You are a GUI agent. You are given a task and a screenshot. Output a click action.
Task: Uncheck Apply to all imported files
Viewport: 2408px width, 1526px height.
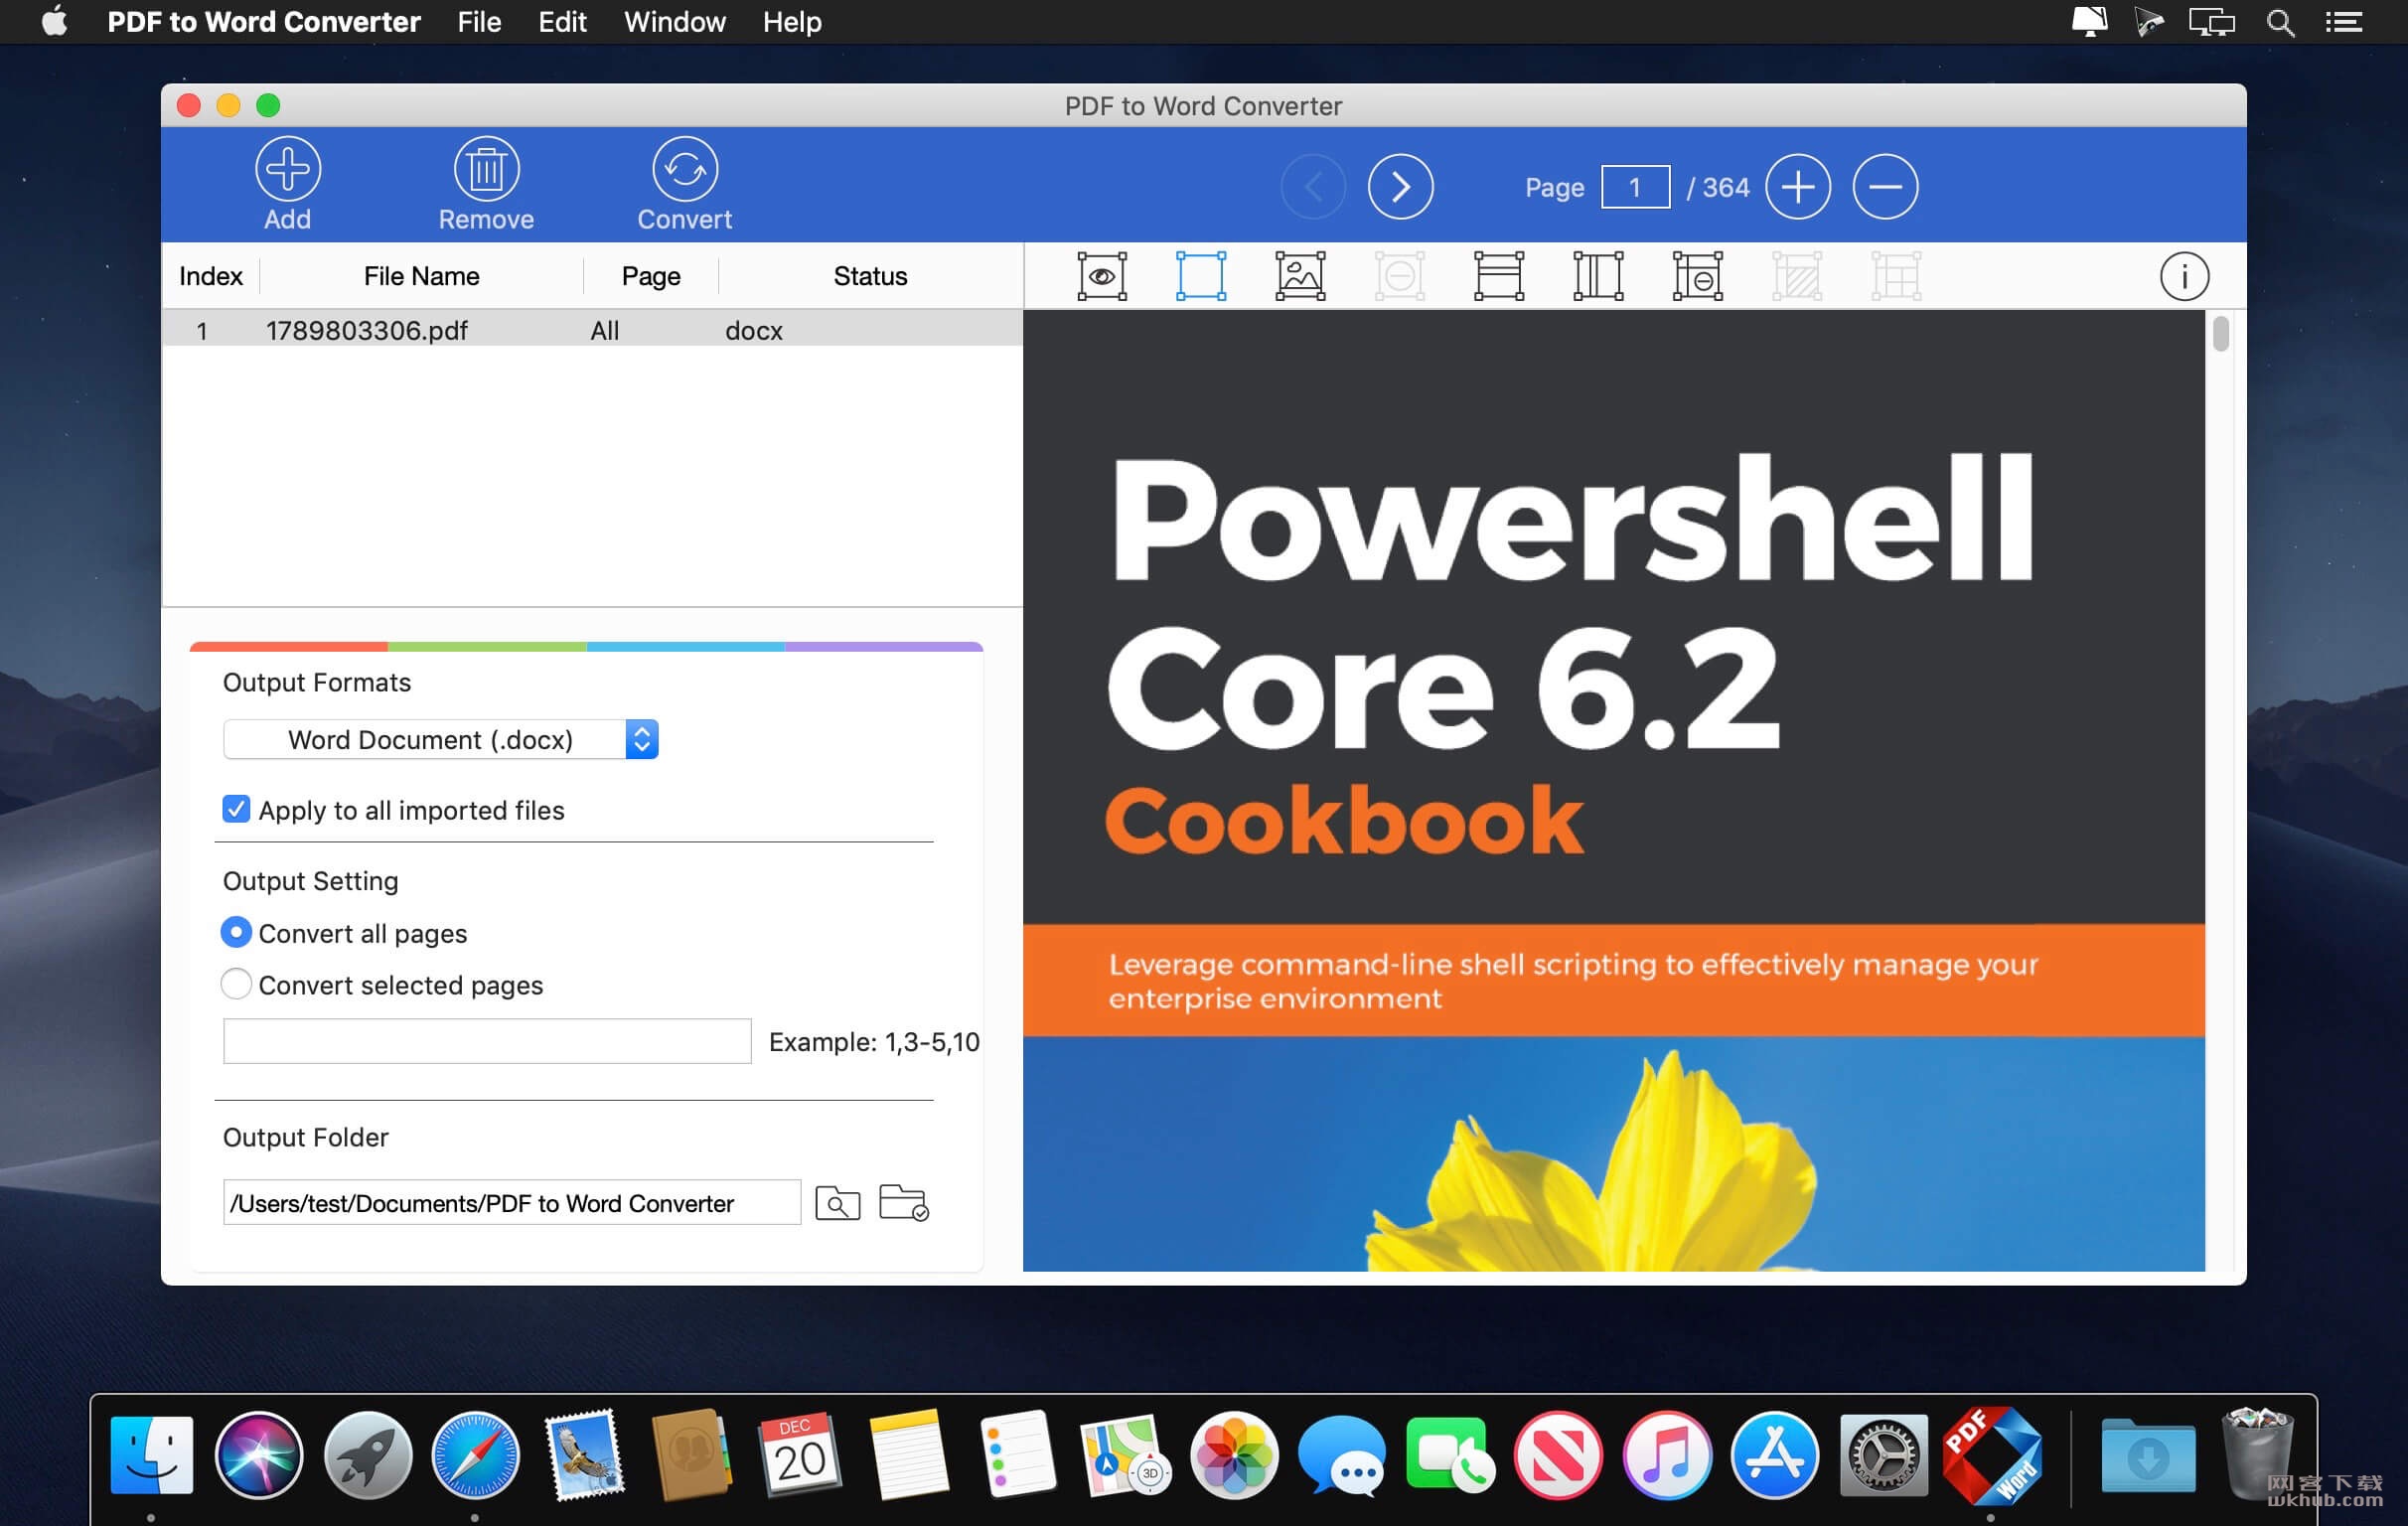click(x=236, y=809)
